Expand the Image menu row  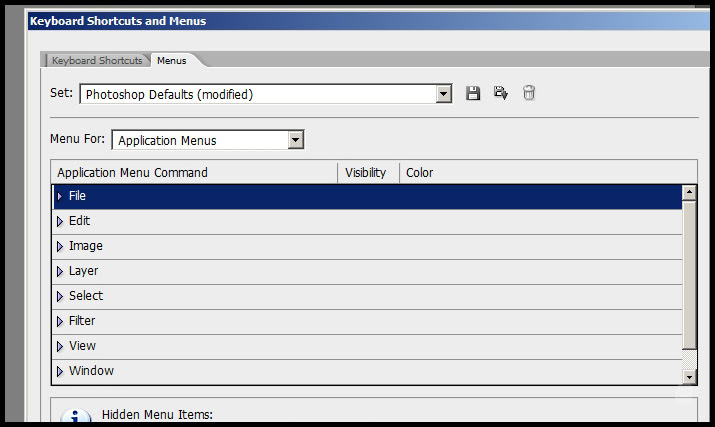[60, 246]
